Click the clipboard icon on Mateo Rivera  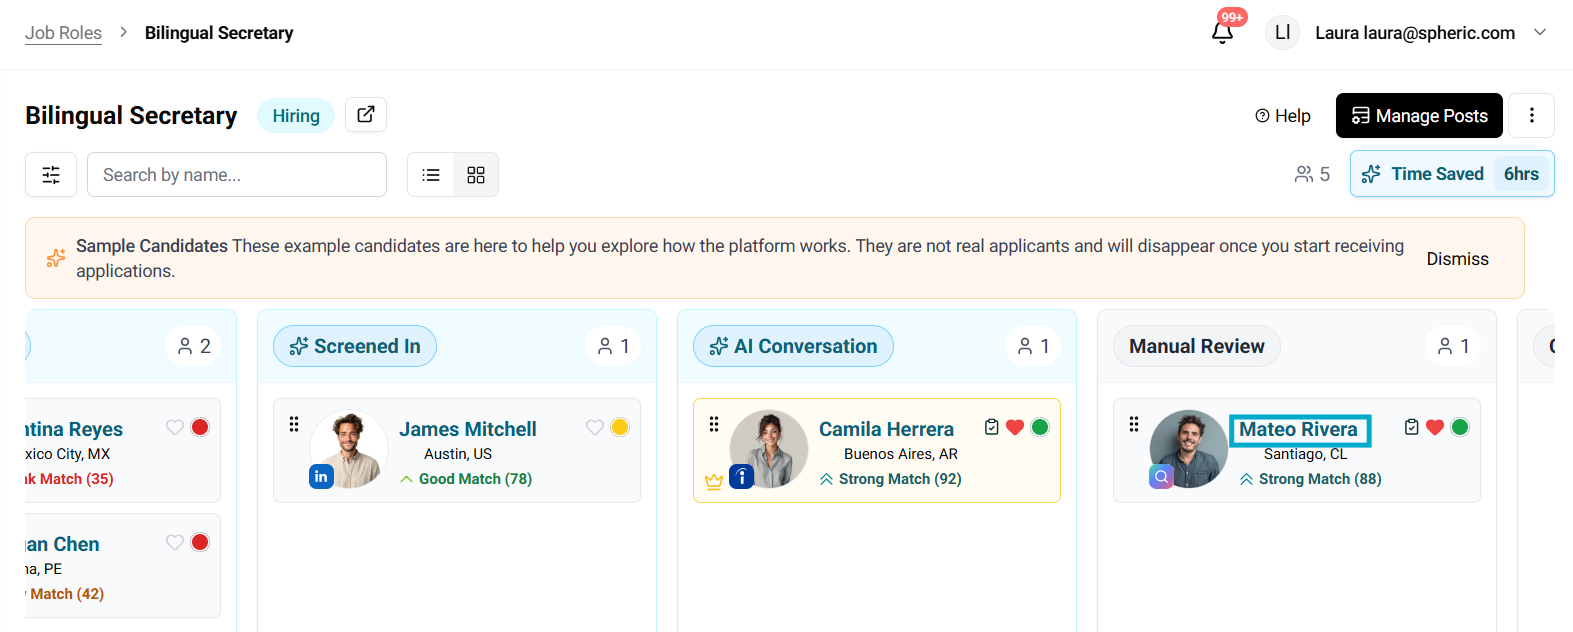coord(1411,427)
